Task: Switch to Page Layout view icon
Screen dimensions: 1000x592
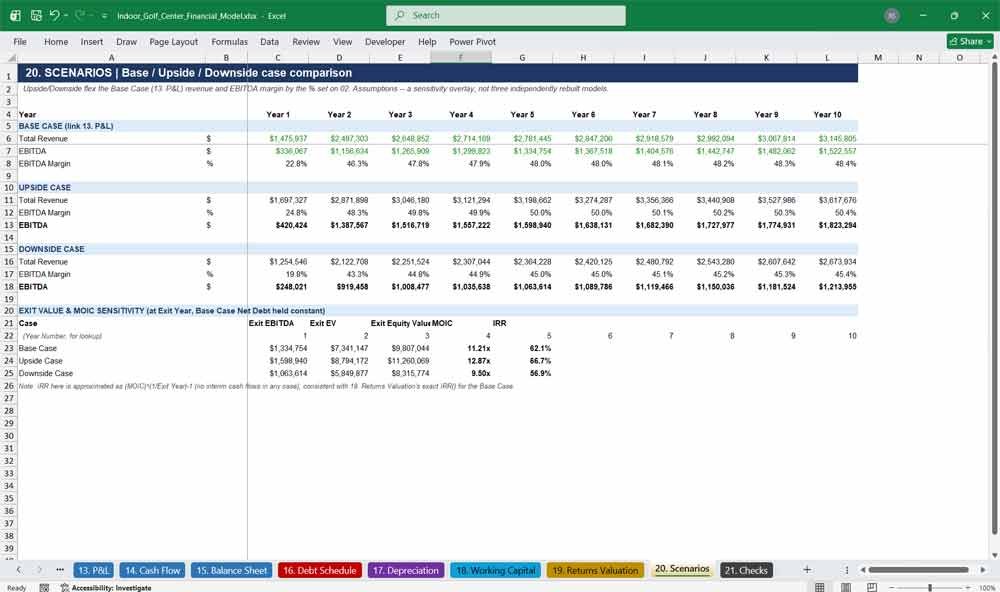Action: tap(846, 587)
